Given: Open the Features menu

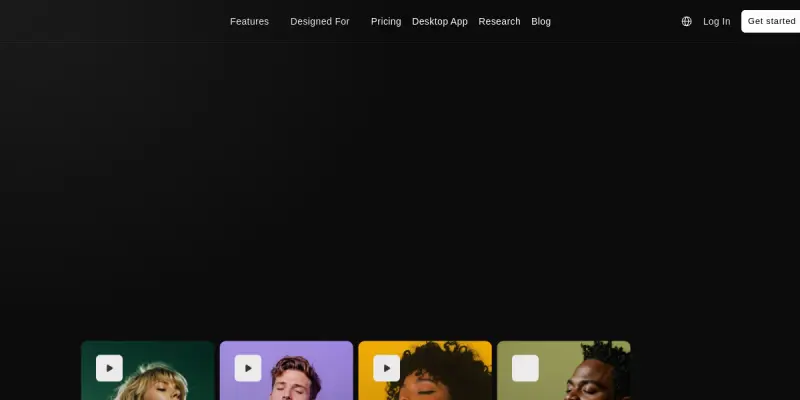Looking at the screenshot, I should [249, 21].
